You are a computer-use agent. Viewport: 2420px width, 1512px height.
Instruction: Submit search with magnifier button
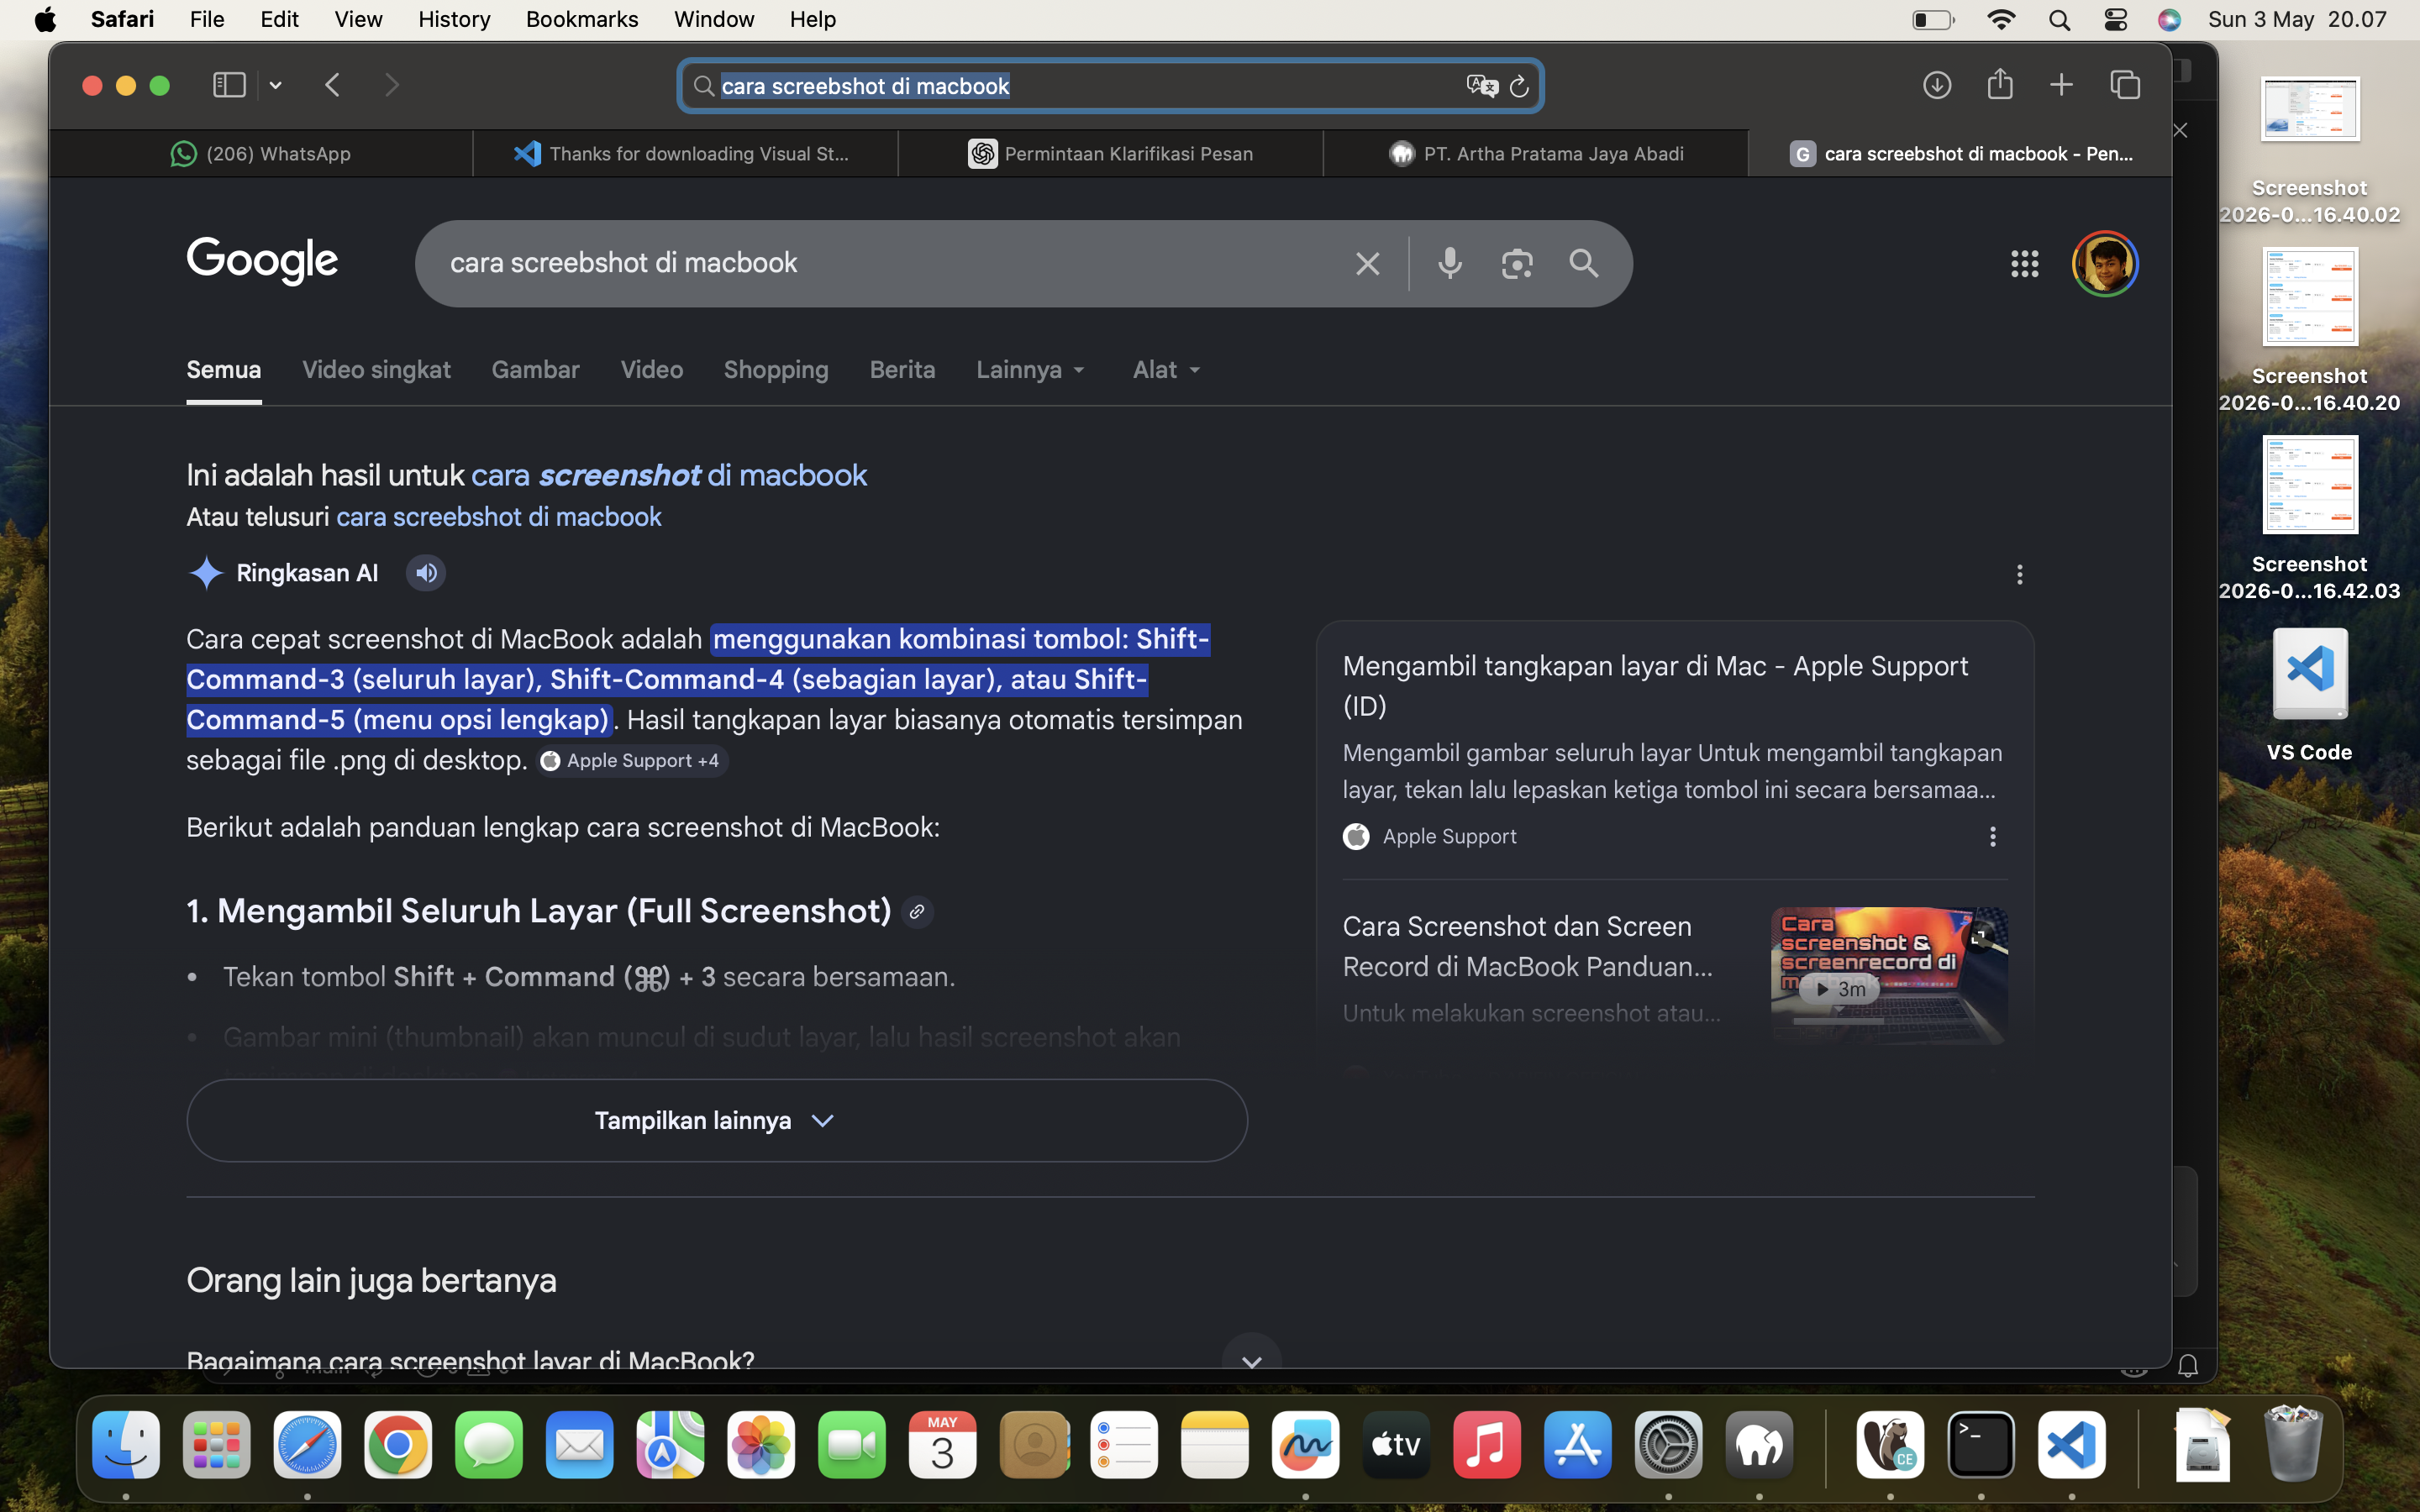pos(1584,263)
